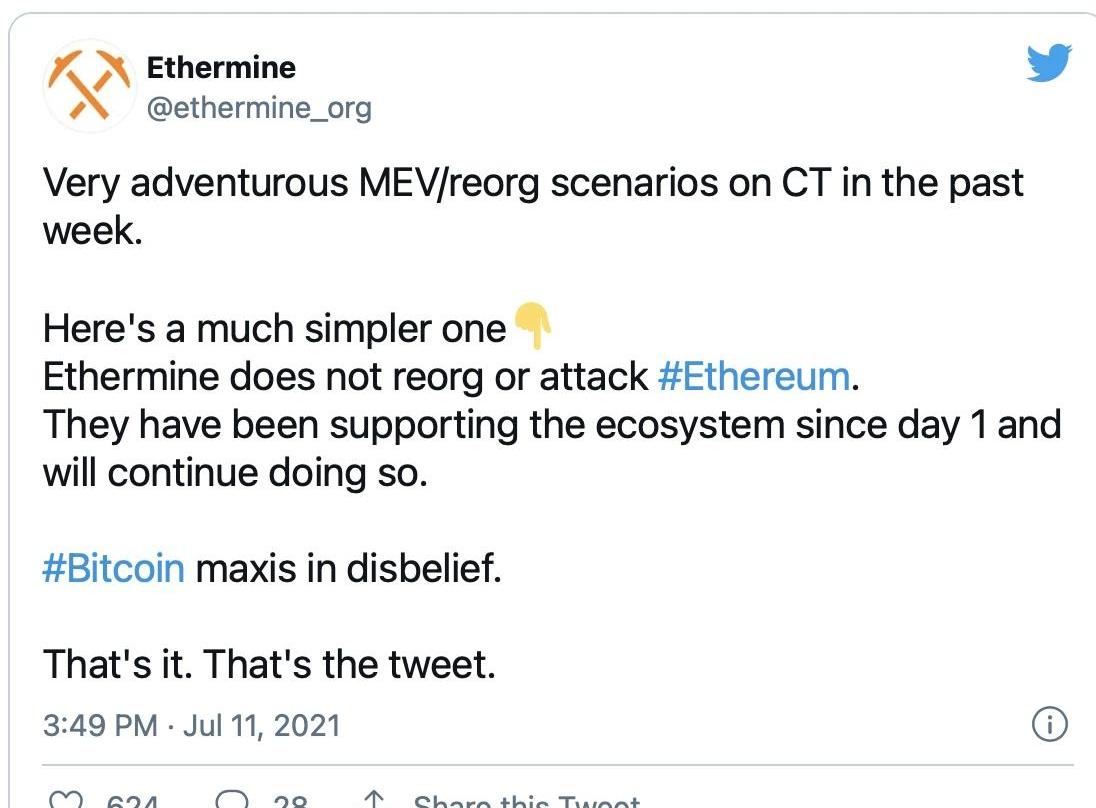Screen dimensions: 1096x808
Task: Like the tweet with heart icon
Action: pyautogui.click(x=65, y=799)
